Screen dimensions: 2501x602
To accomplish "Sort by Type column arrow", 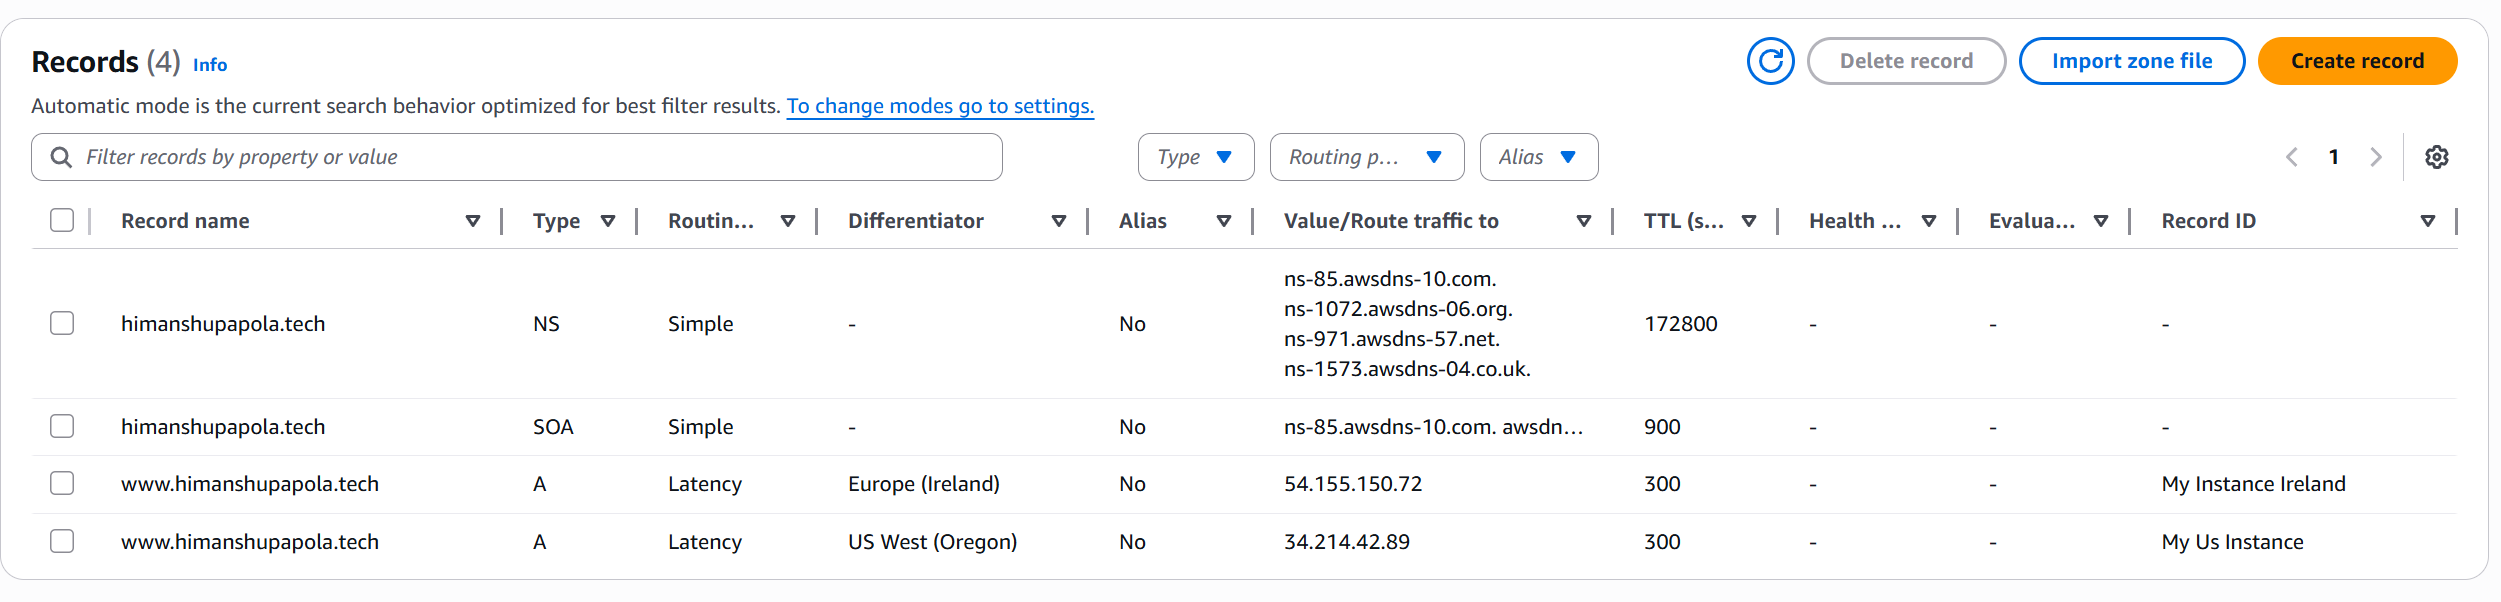I will [607, 221].
